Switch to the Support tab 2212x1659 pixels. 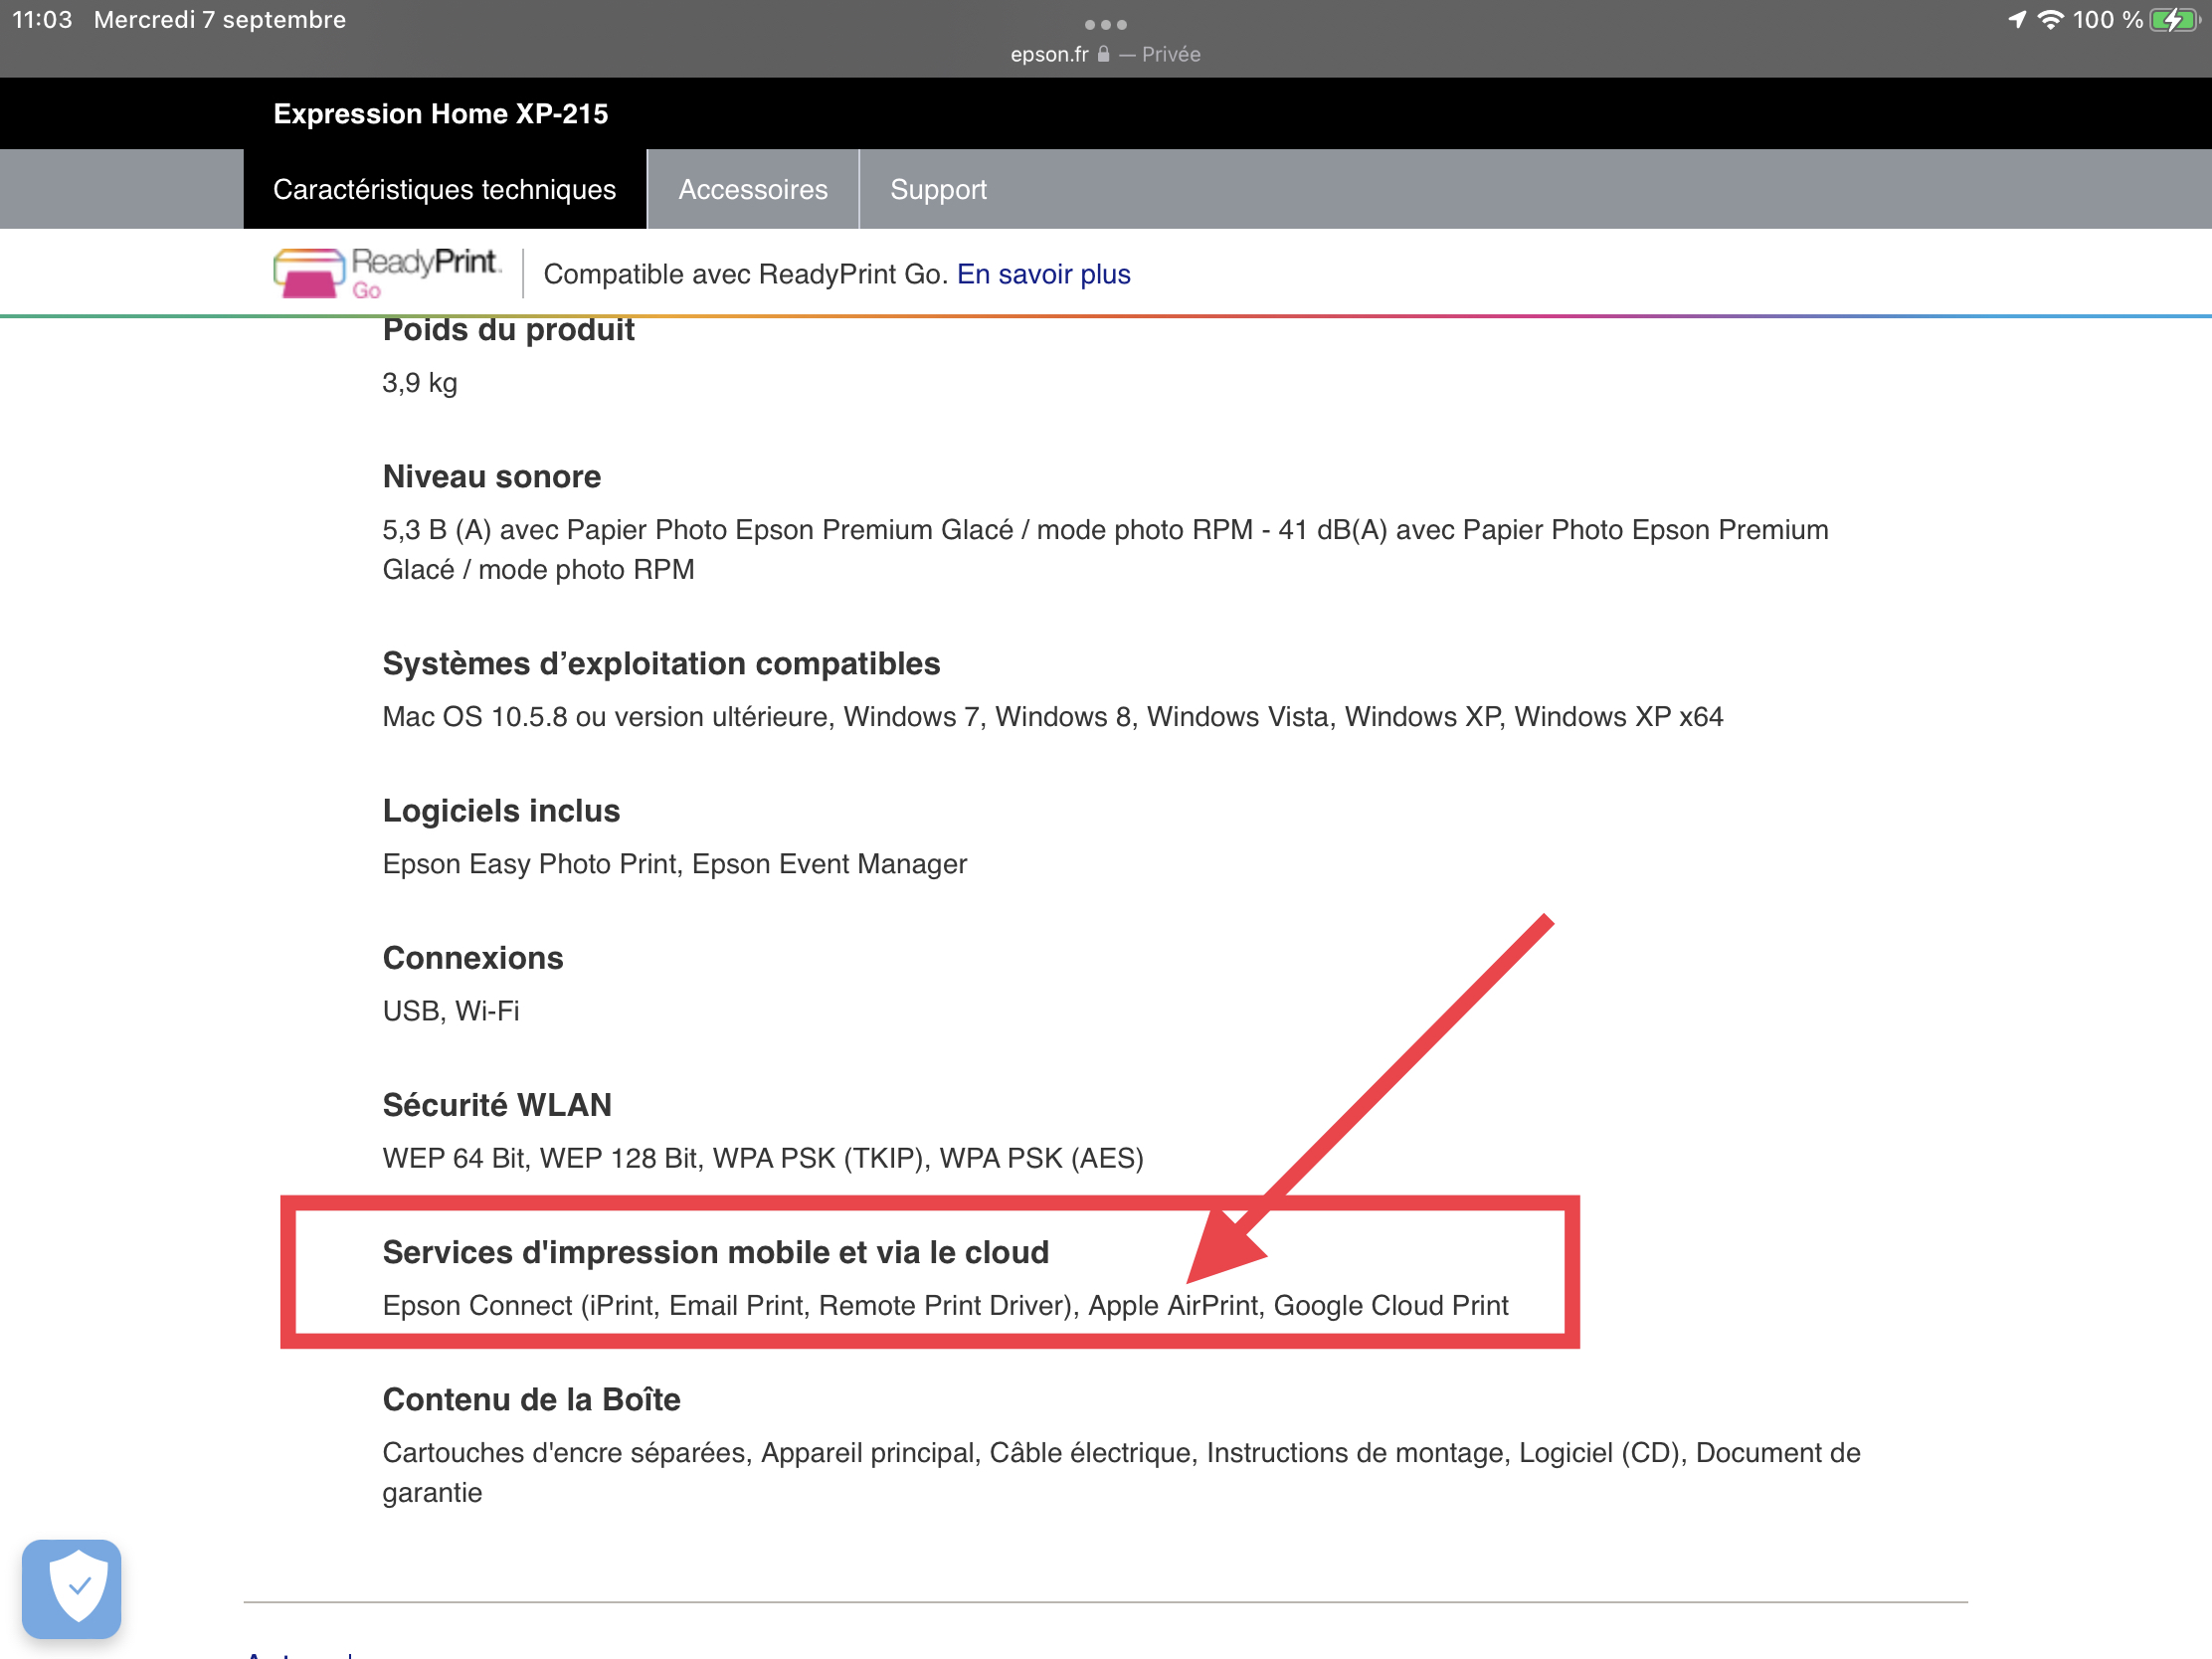pos(937,189)
